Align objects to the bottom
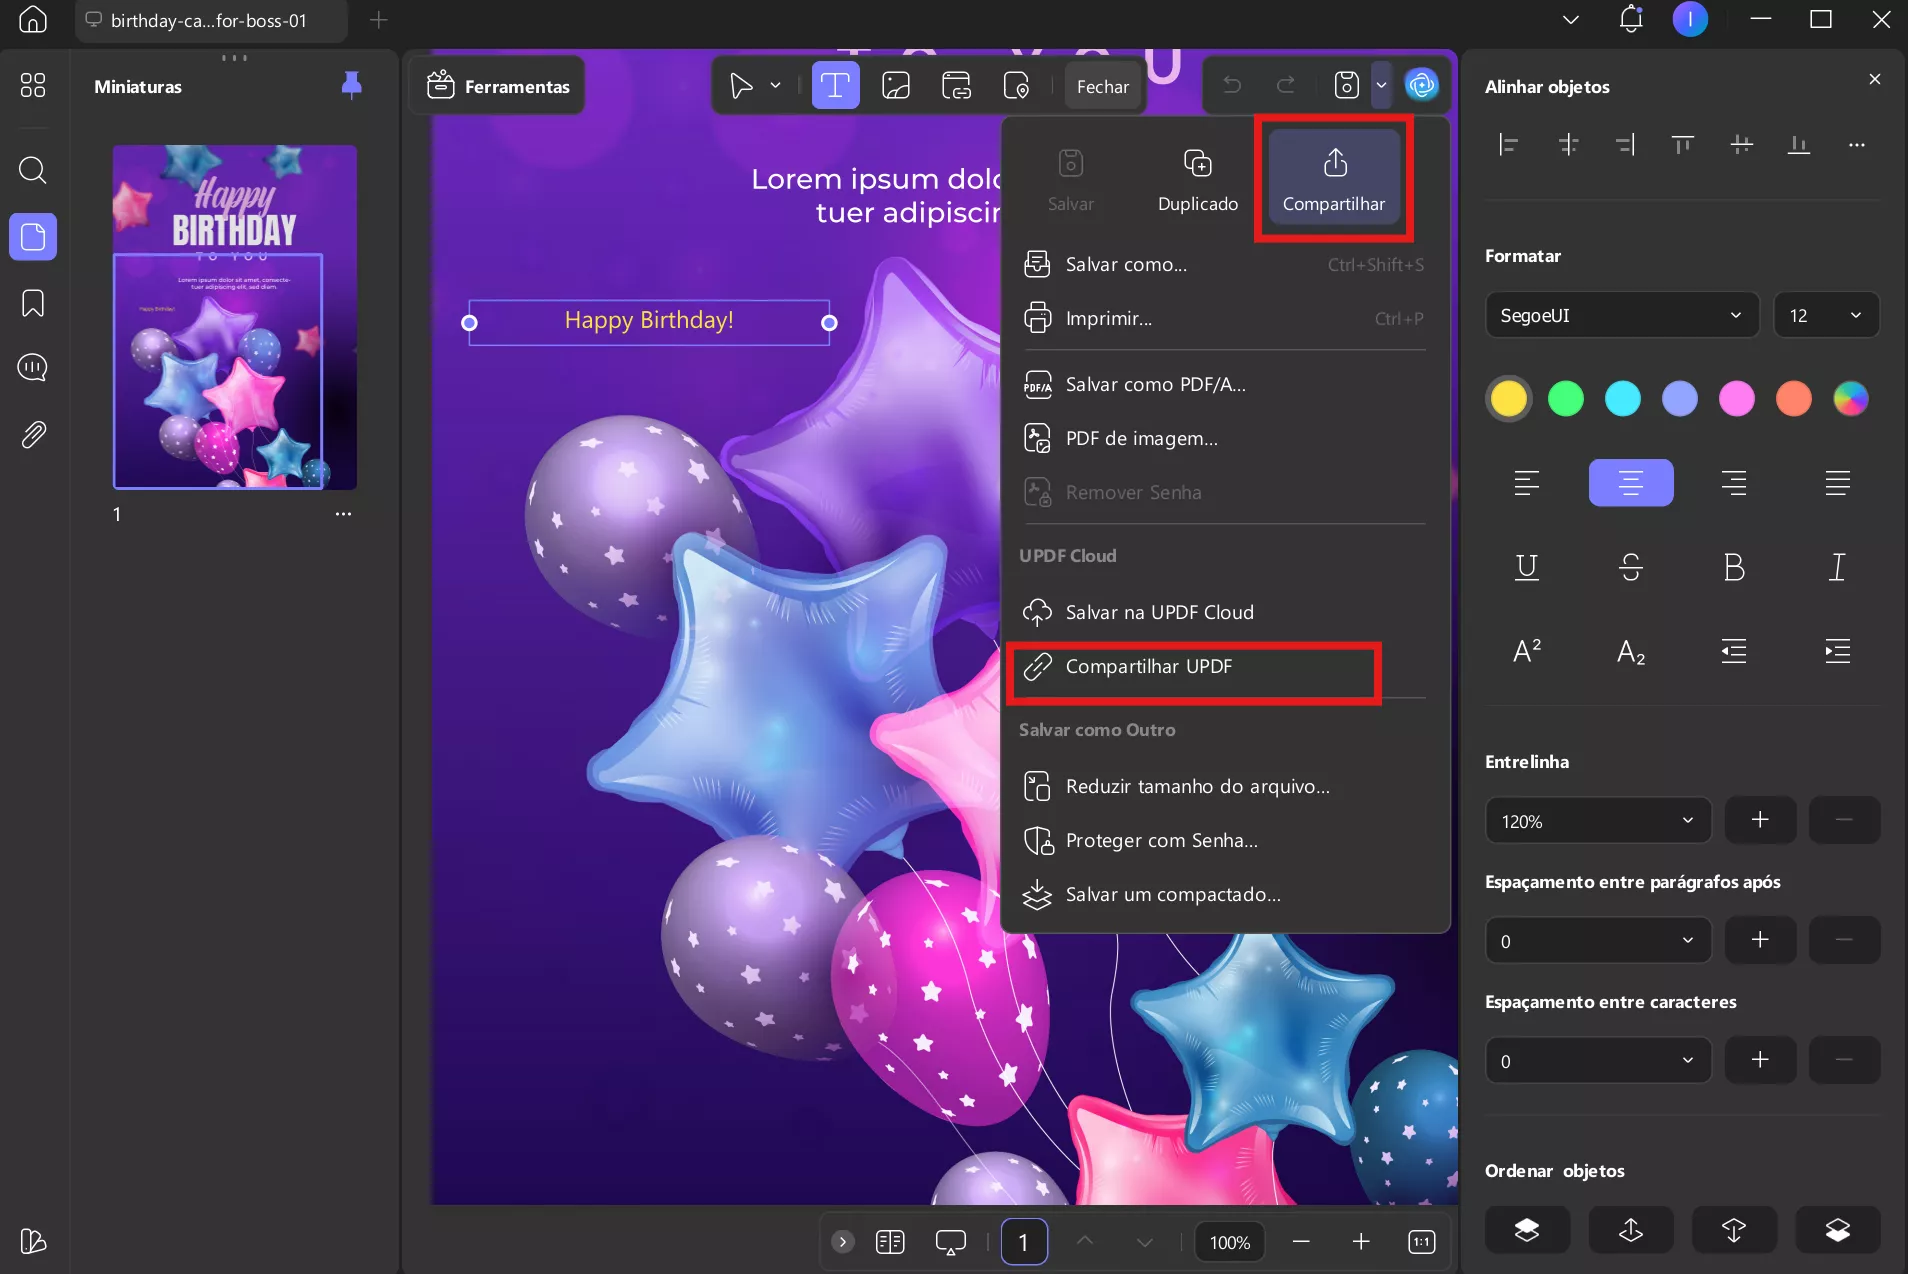 [x=1799, y=145]
